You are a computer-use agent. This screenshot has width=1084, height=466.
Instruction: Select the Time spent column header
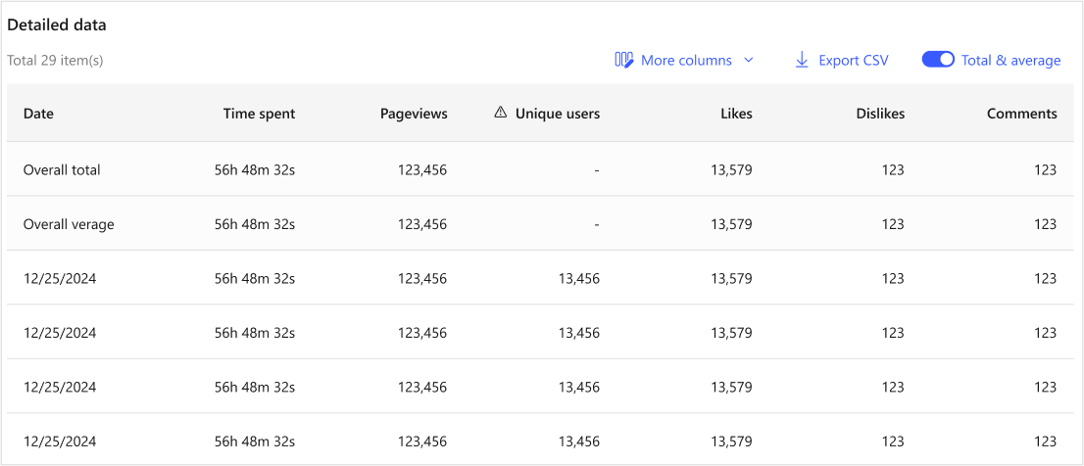(259, 114)
